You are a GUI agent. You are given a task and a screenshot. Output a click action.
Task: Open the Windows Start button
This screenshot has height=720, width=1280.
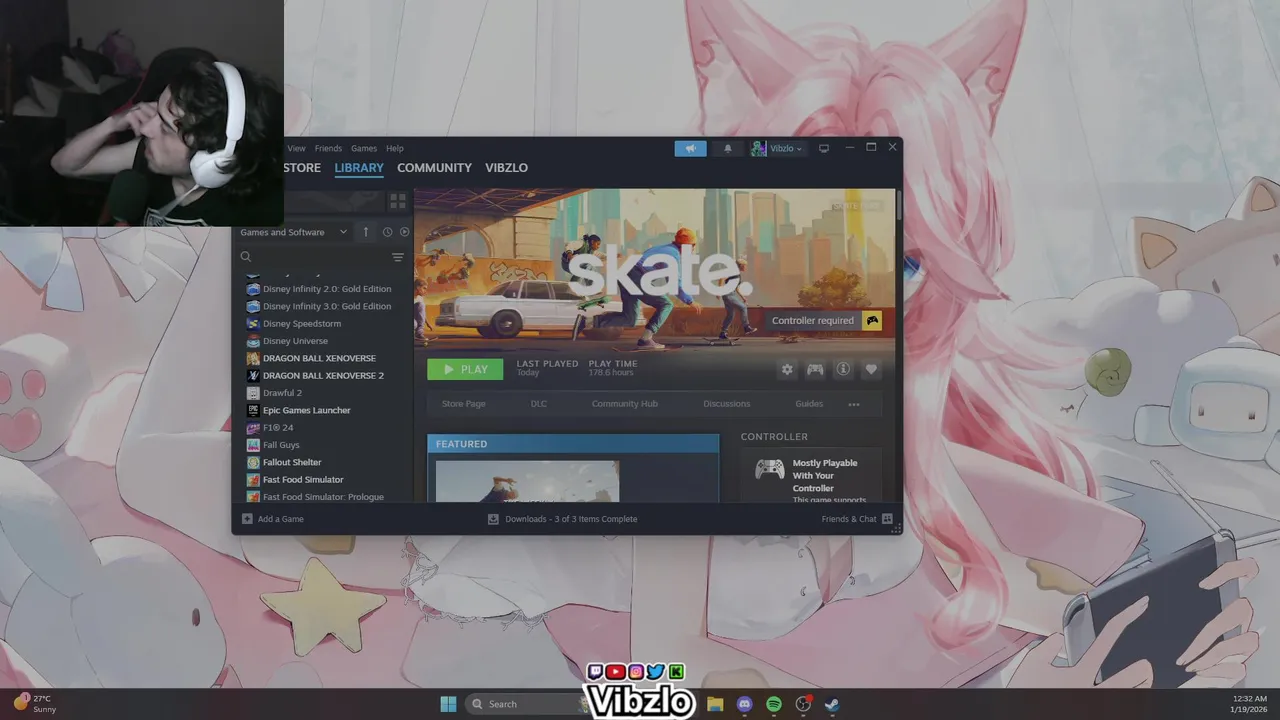click(x=448, y=704)
